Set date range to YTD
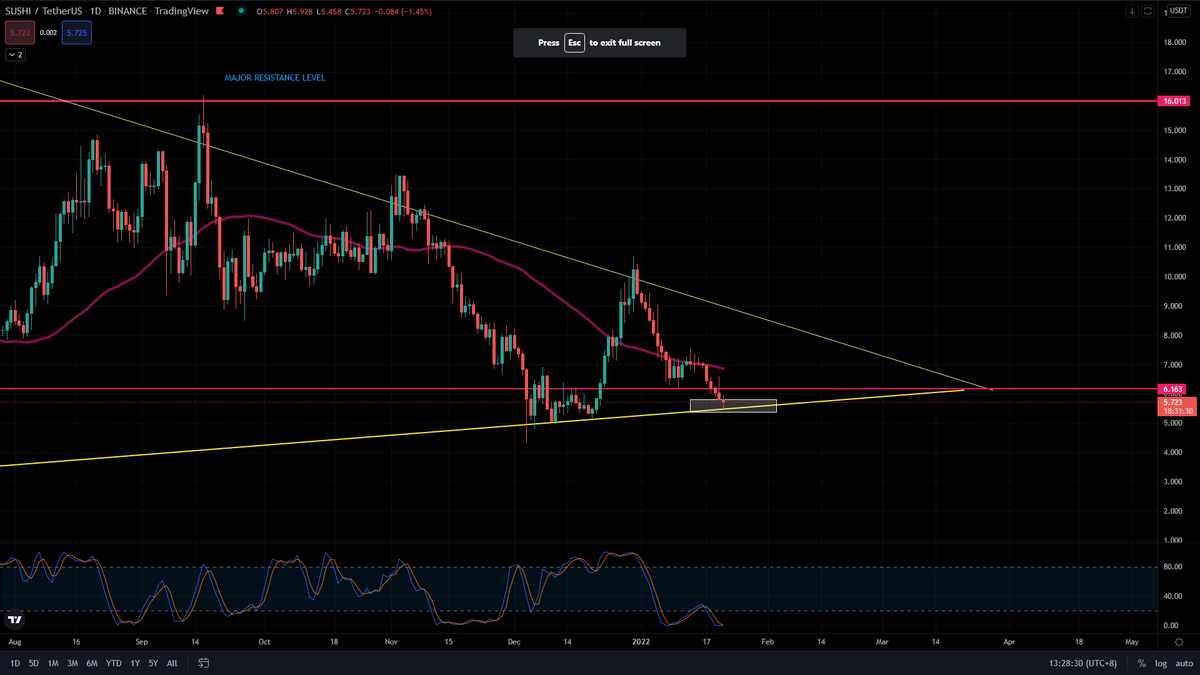 113,663
